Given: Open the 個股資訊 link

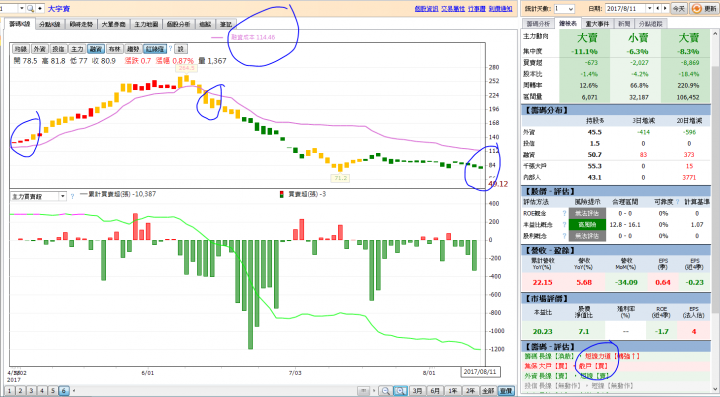Looking at the screenshot, I should click(x=426, y=9).
